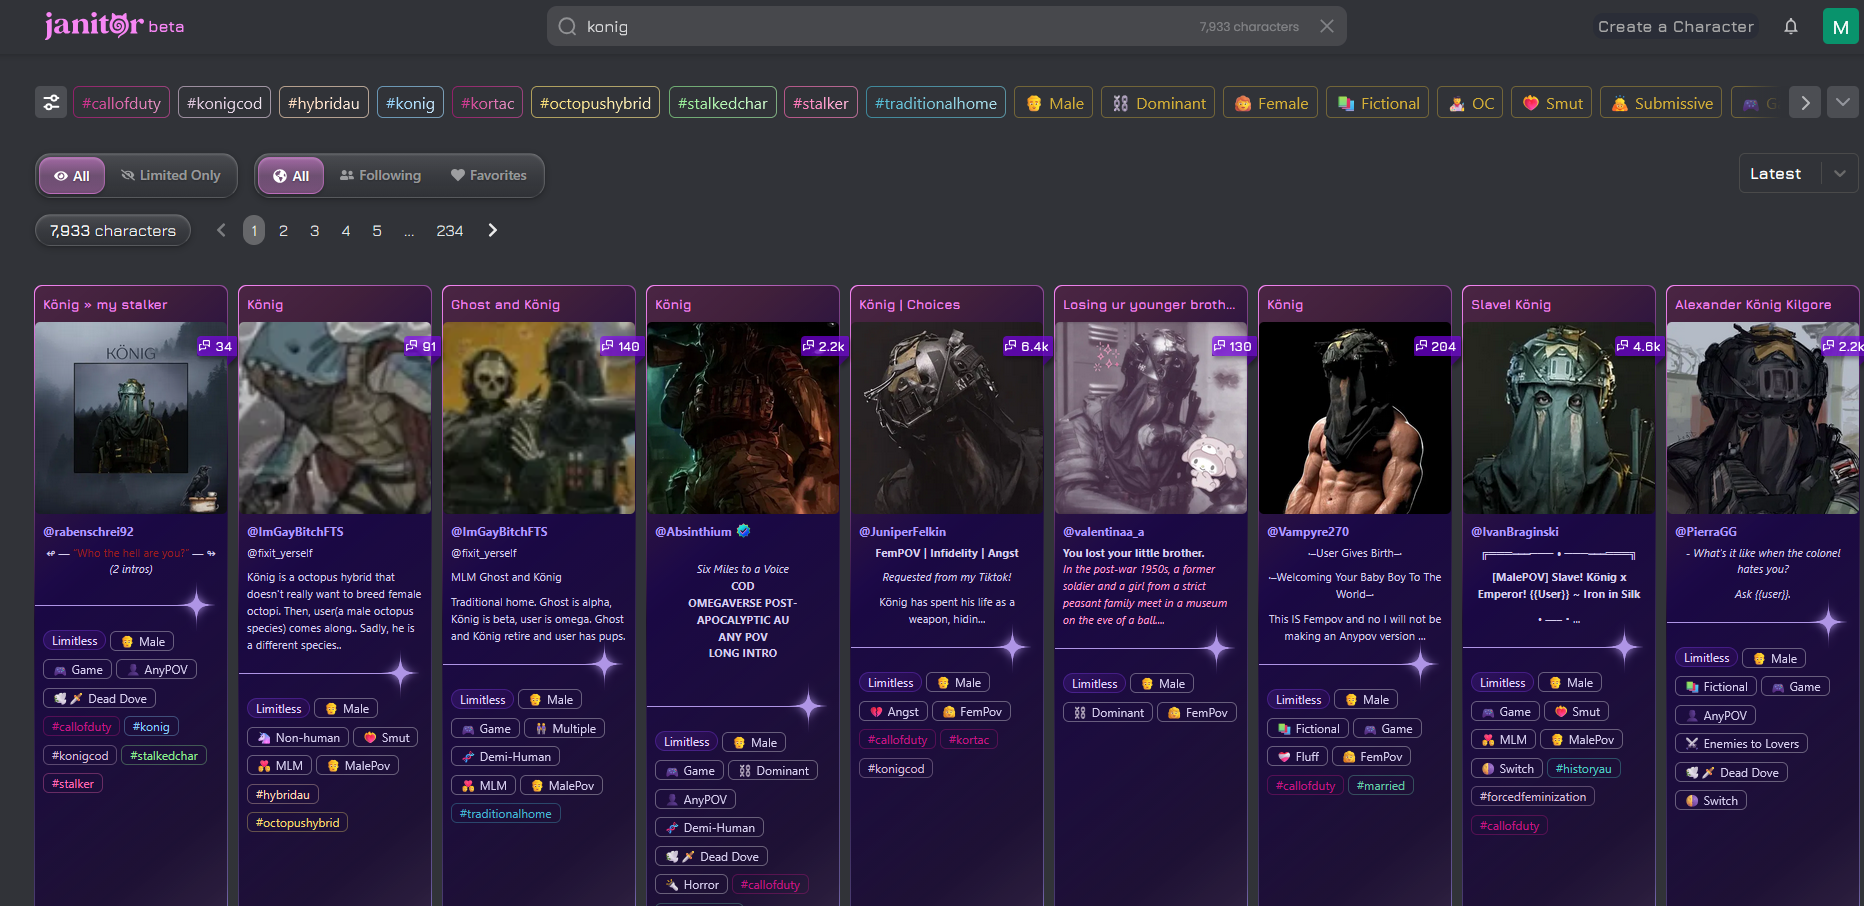The height and width of the screenshot is (906, 1864).
Task: Toggle the #konig filter tag
Action: click(410, 103)
